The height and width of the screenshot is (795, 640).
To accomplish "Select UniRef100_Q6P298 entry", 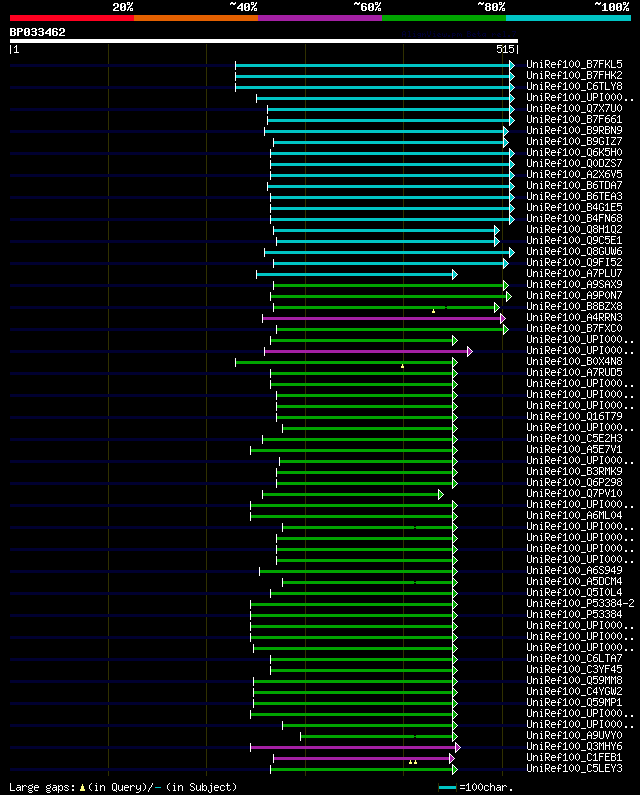I will pos(574,483).
